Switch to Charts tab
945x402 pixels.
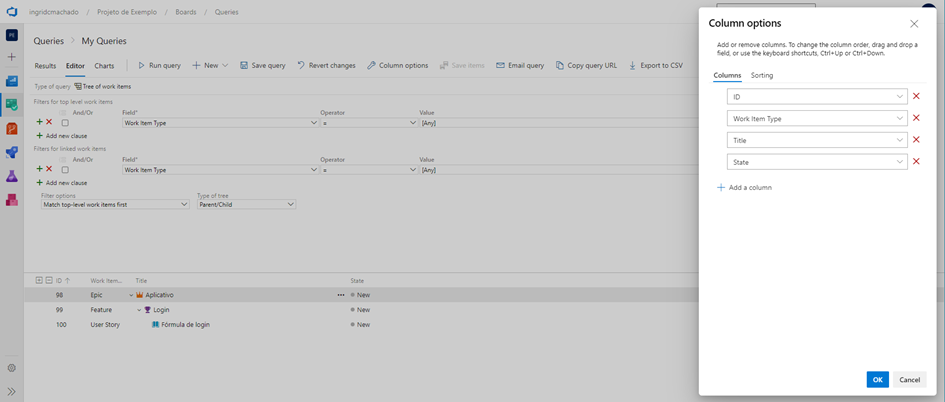(104, 65)
